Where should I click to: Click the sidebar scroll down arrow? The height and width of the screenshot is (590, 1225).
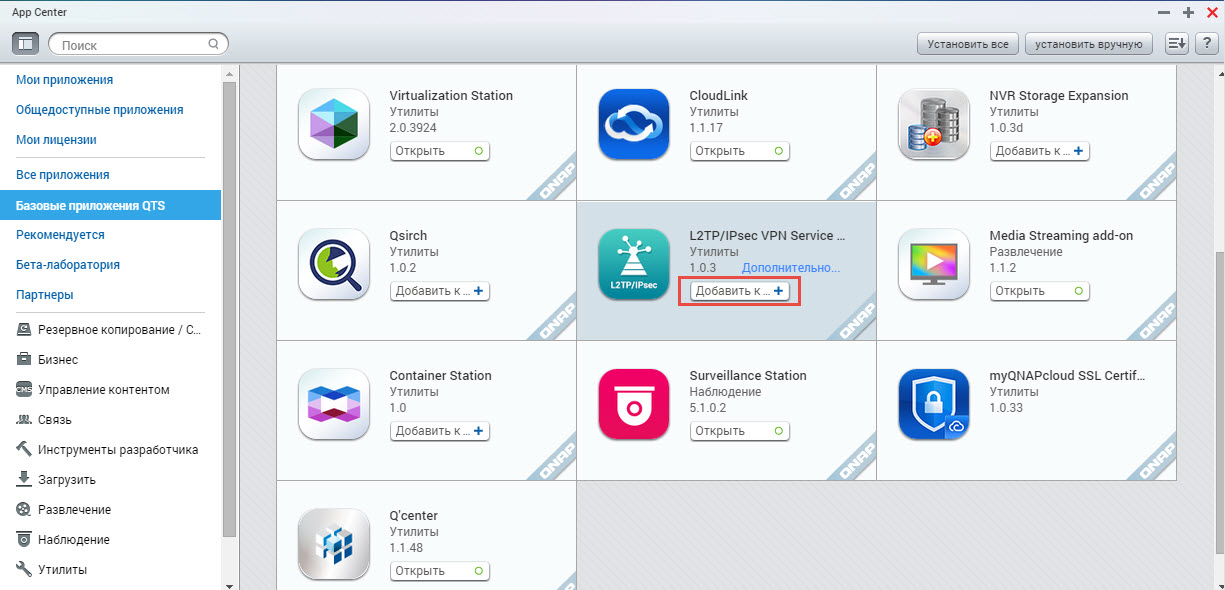[x=229, y=585]
